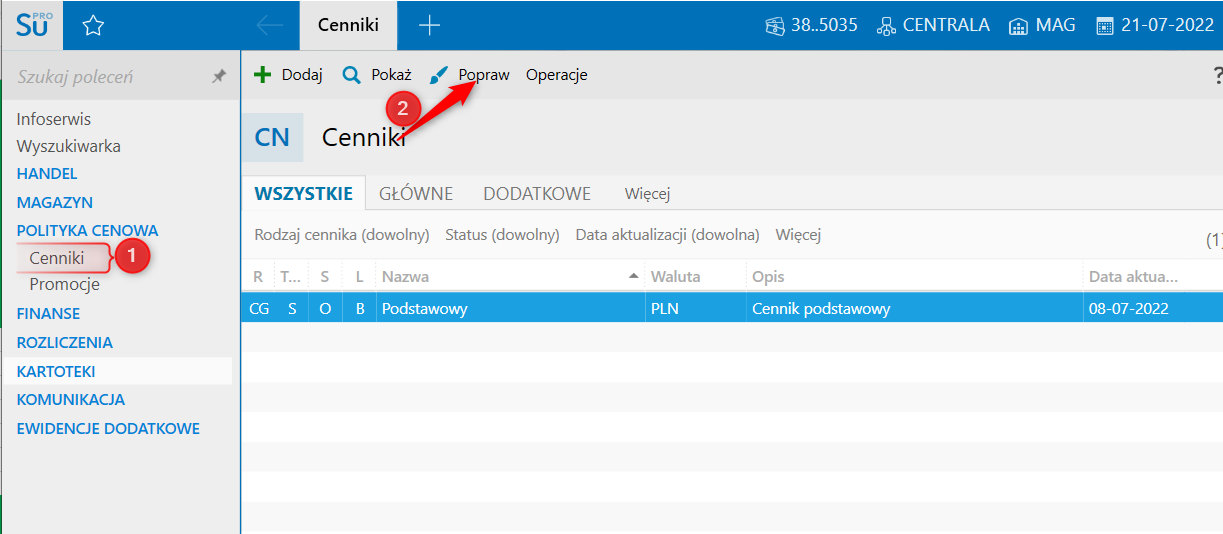This screenshot has height=534, width=1223.
Task: Switch to the DODATKOWE tab
Action: [537, 194]
